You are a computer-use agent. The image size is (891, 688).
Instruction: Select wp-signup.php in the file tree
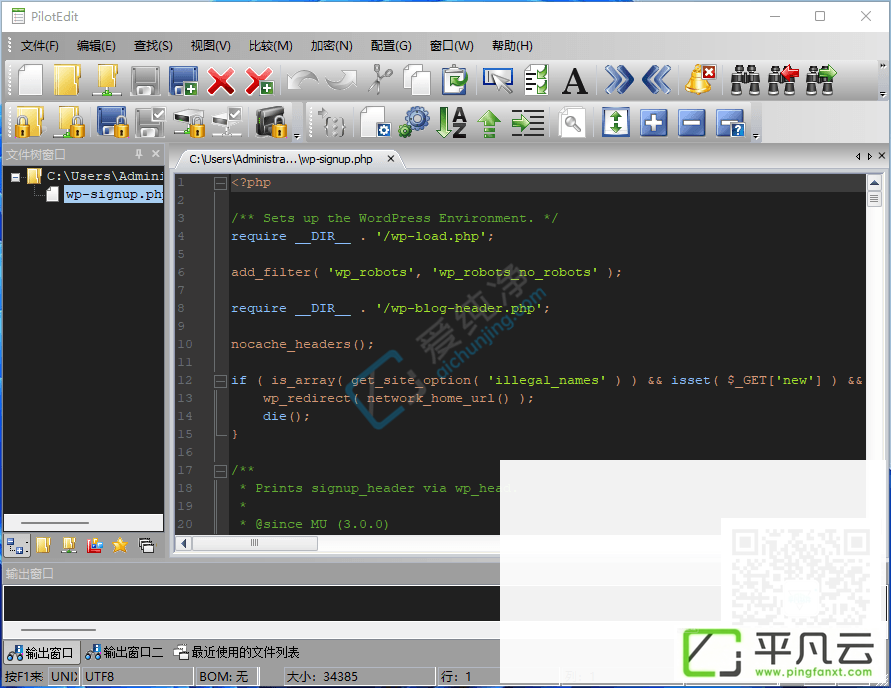pyautogui.click(x=114, y=194)
